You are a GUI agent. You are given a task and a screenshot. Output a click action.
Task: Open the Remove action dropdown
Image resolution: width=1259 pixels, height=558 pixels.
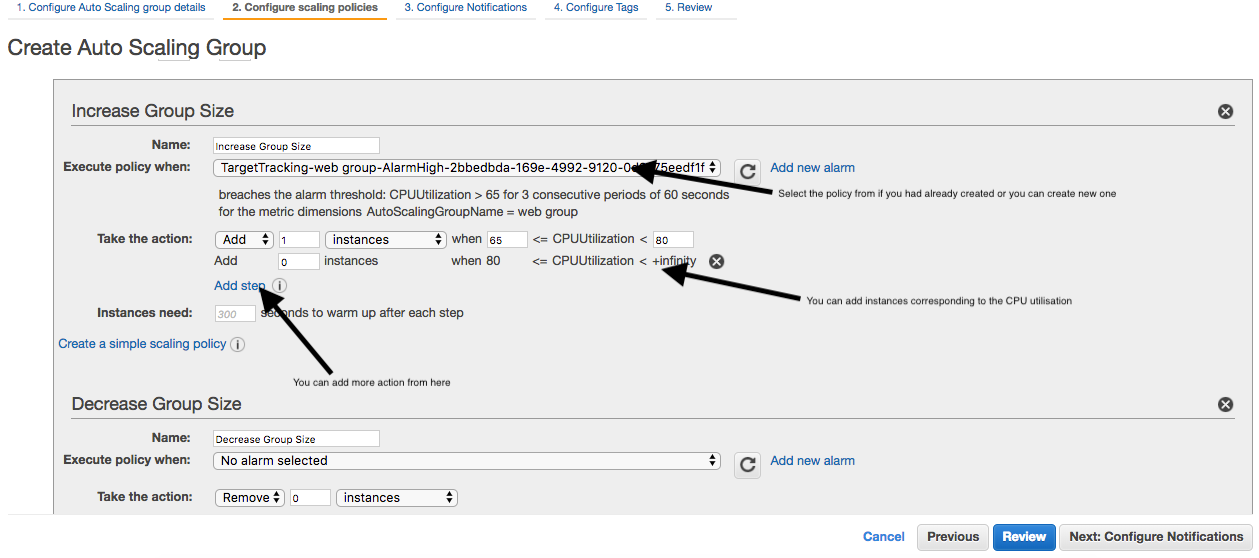click(250, 498)
